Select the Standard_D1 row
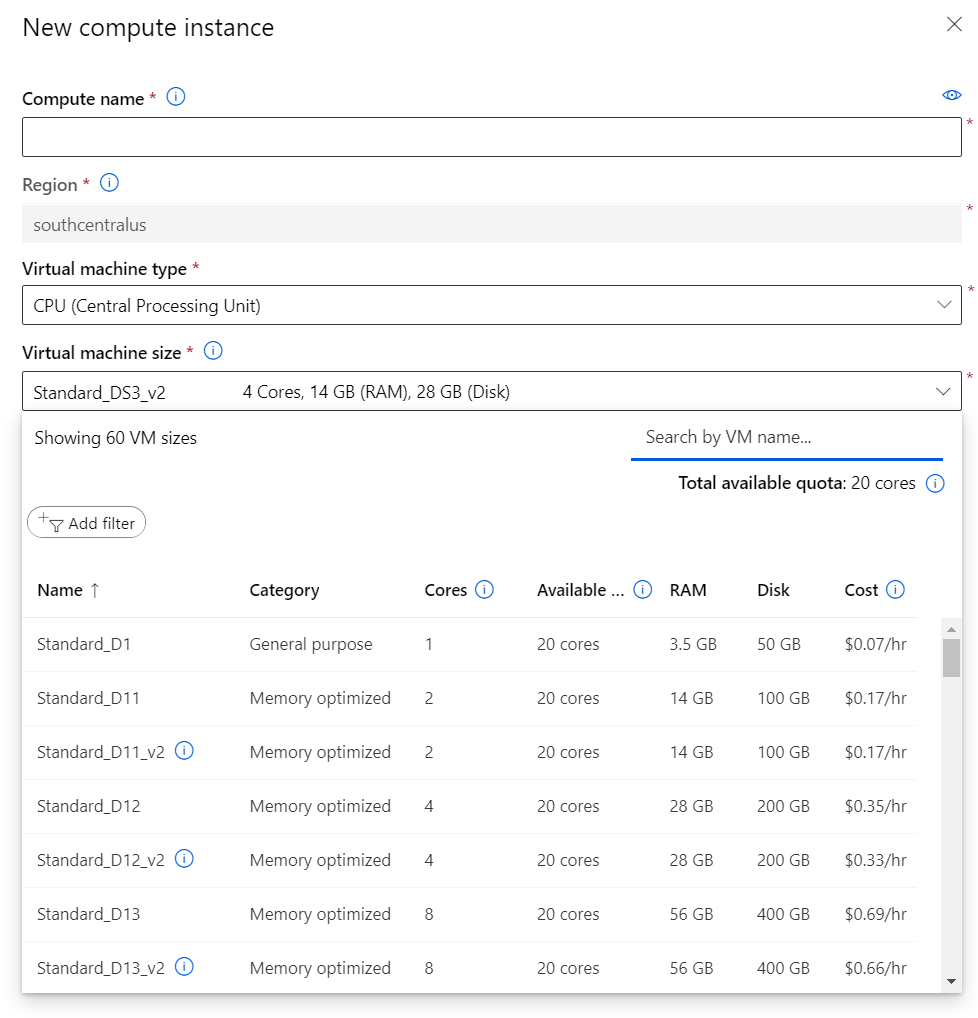 469,644
